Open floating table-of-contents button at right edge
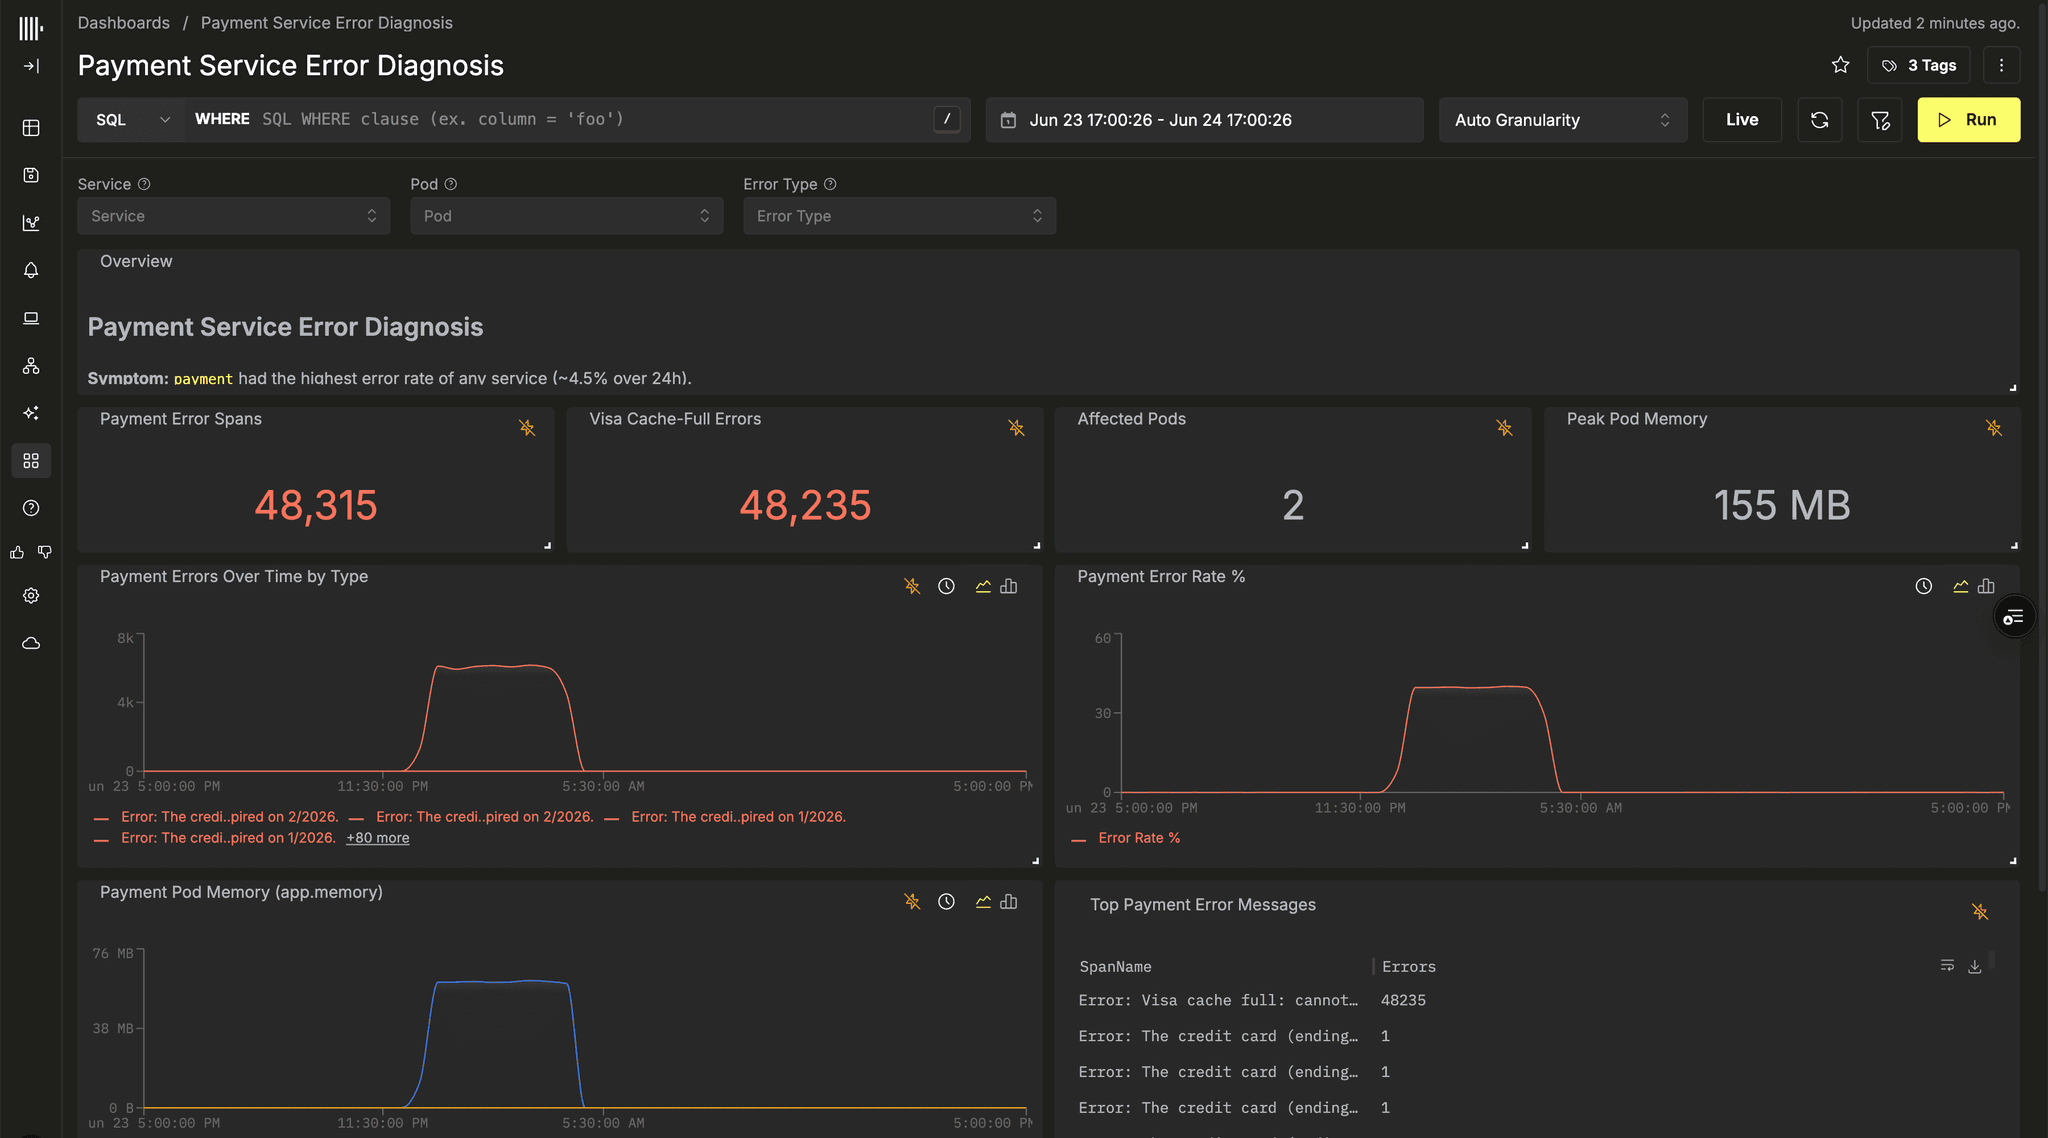The width and height of the screenshot is (2048, 1138). (x=2013, y=617)
